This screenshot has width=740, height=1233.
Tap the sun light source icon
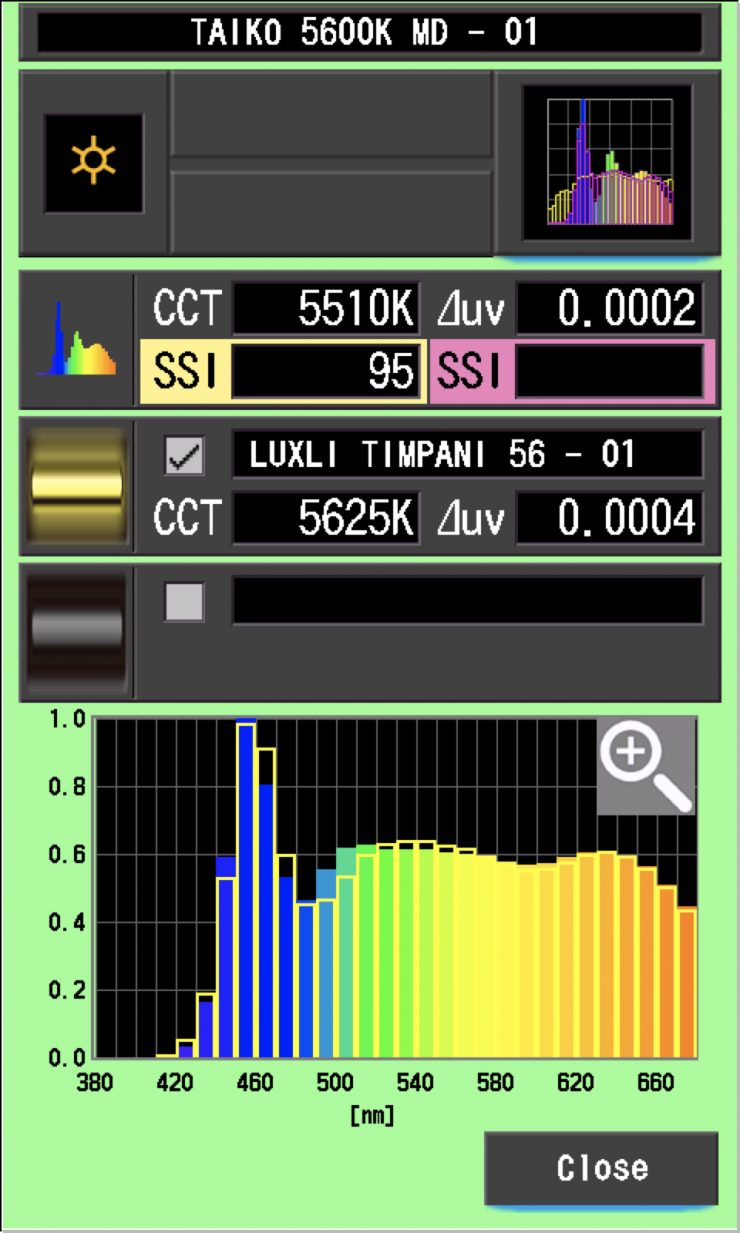(x=93, y=163)
